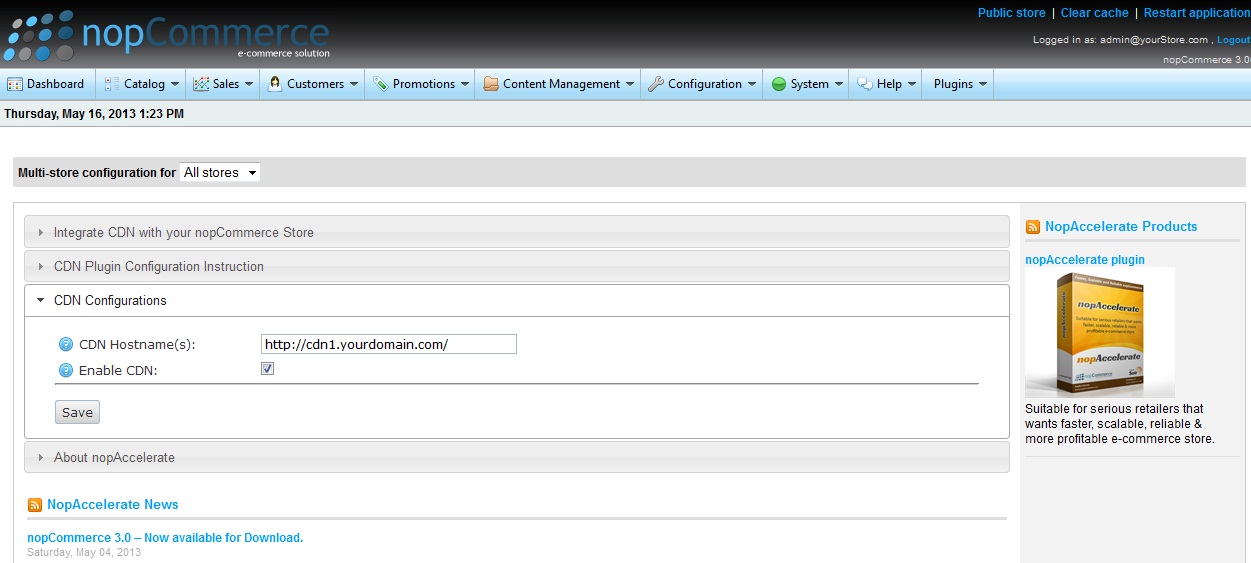Click the Content Management folder icon
The width and height of the screenshot is (1251, 563).
click(491, 84)
